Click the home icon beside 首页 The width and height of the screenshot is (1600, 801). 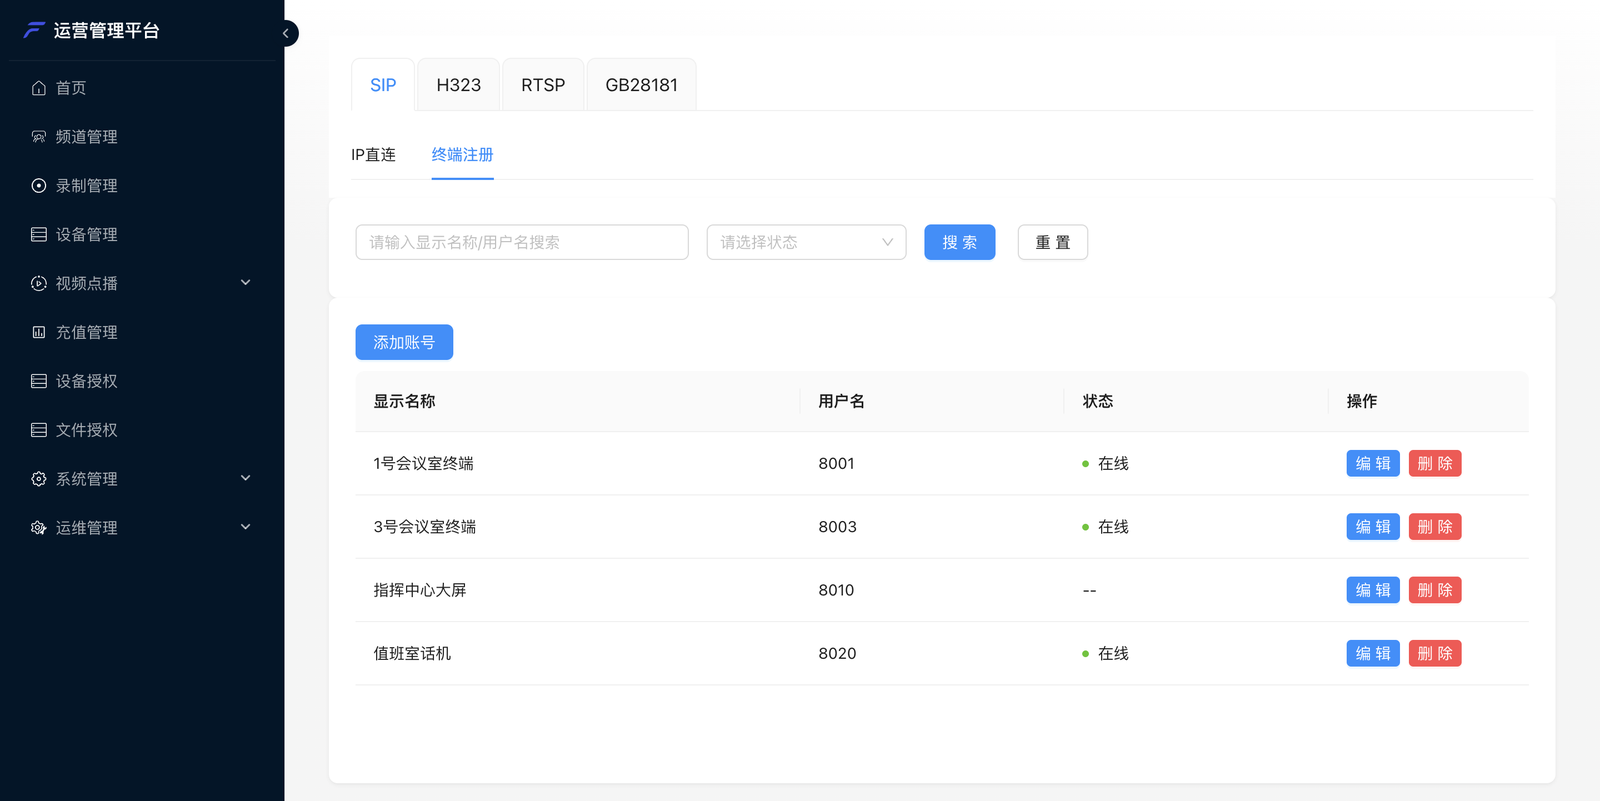(39, 88)
